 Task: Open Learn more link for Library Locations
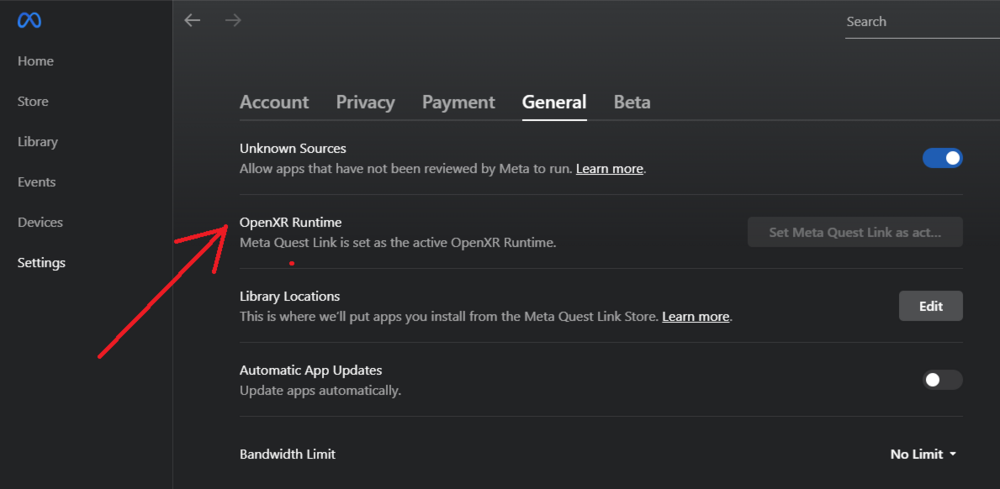(695, 317)
